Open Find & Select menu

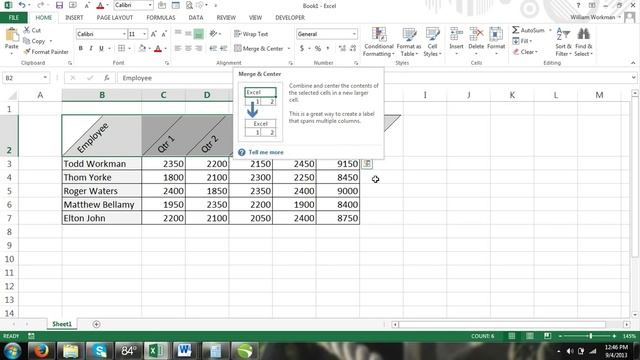coord(583,42)
